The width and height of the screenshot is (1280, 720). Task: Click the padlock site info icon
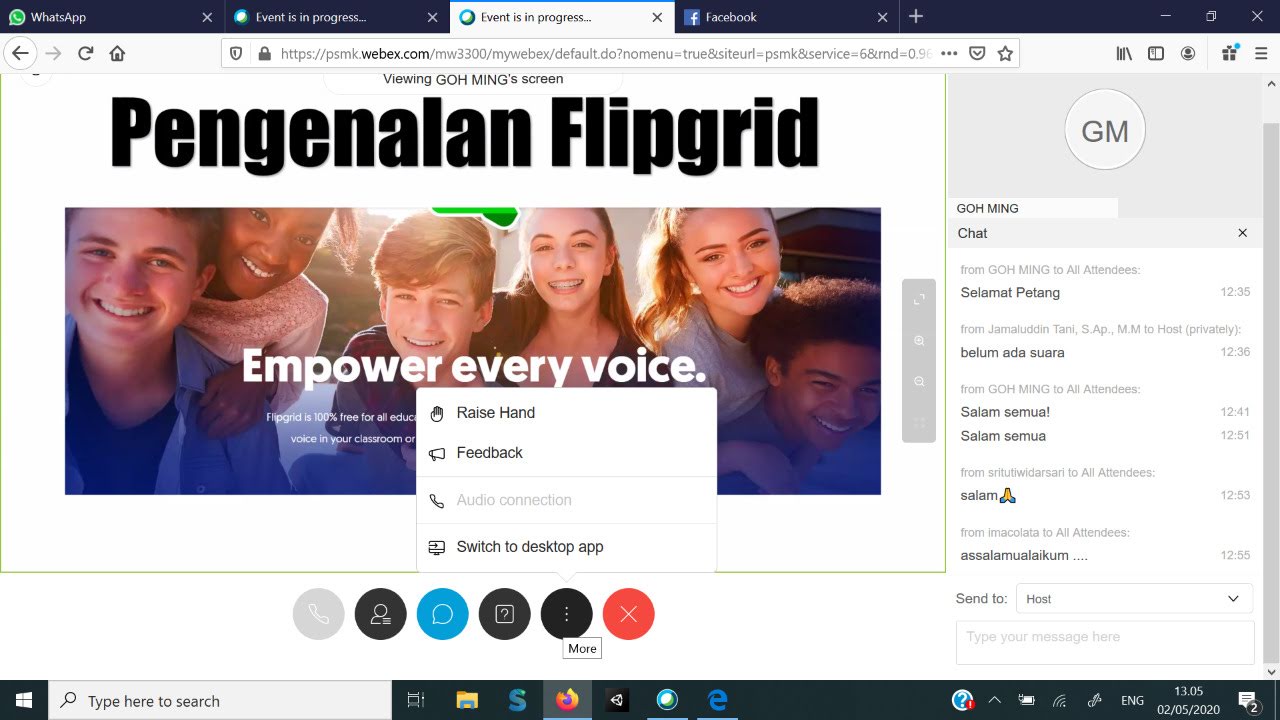264,54
